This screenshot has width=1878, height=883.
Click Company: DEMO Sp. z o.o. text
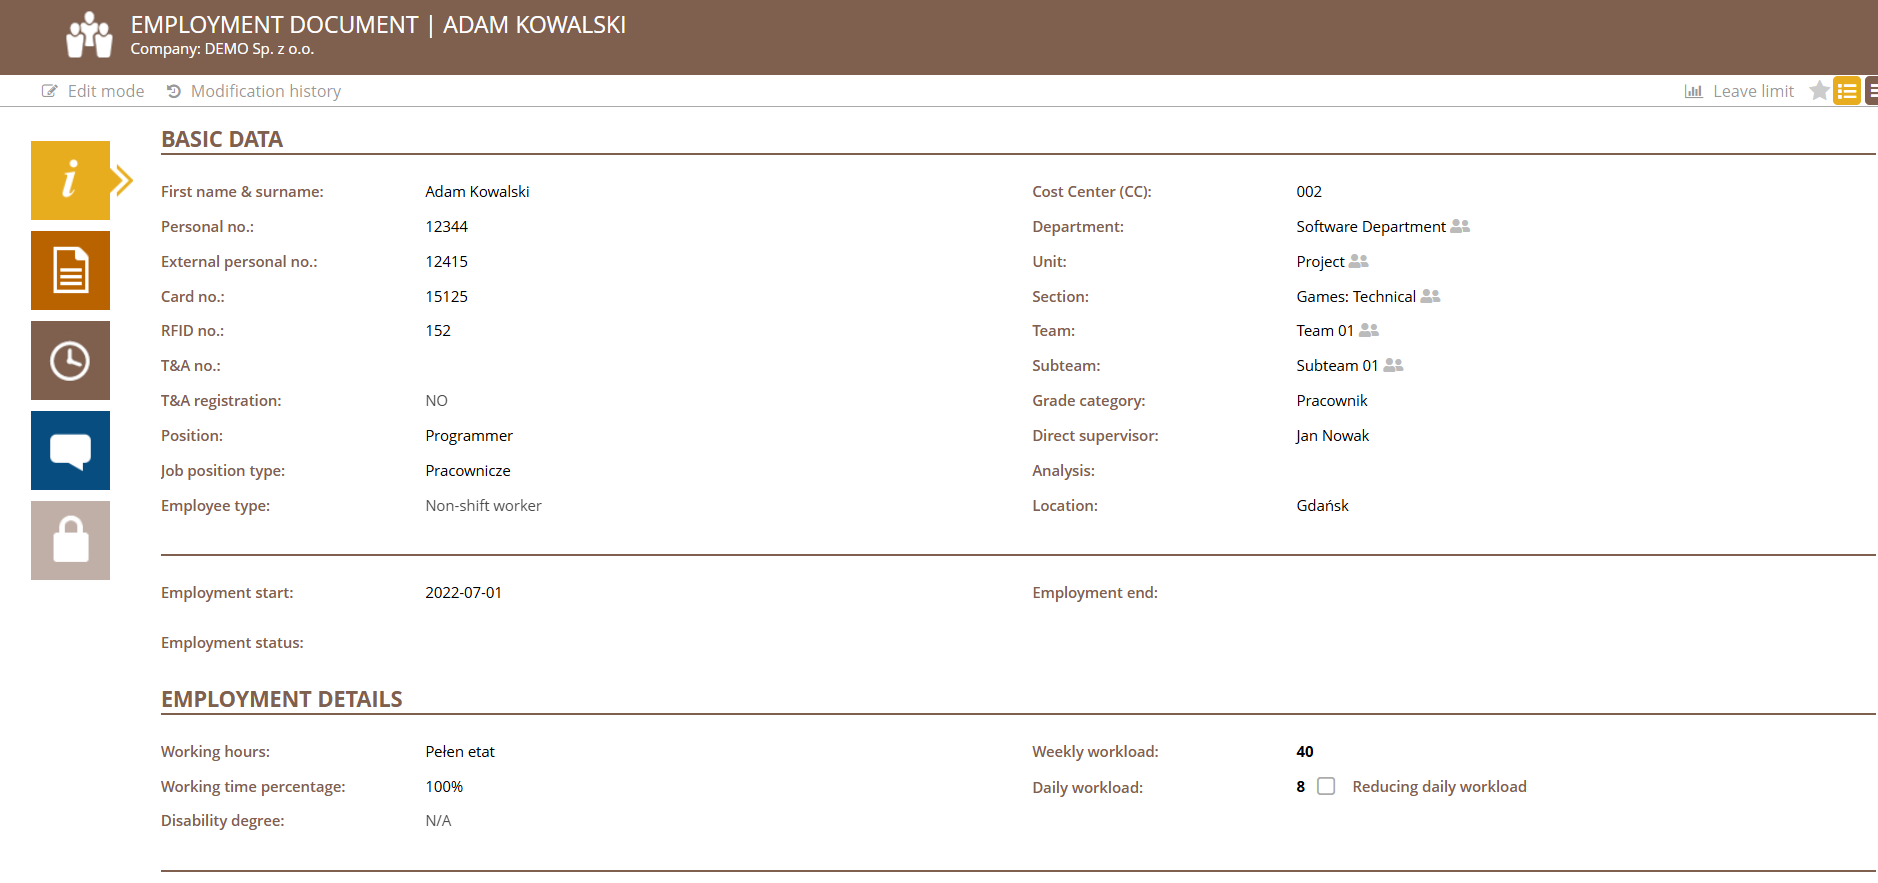click(222, 48)
